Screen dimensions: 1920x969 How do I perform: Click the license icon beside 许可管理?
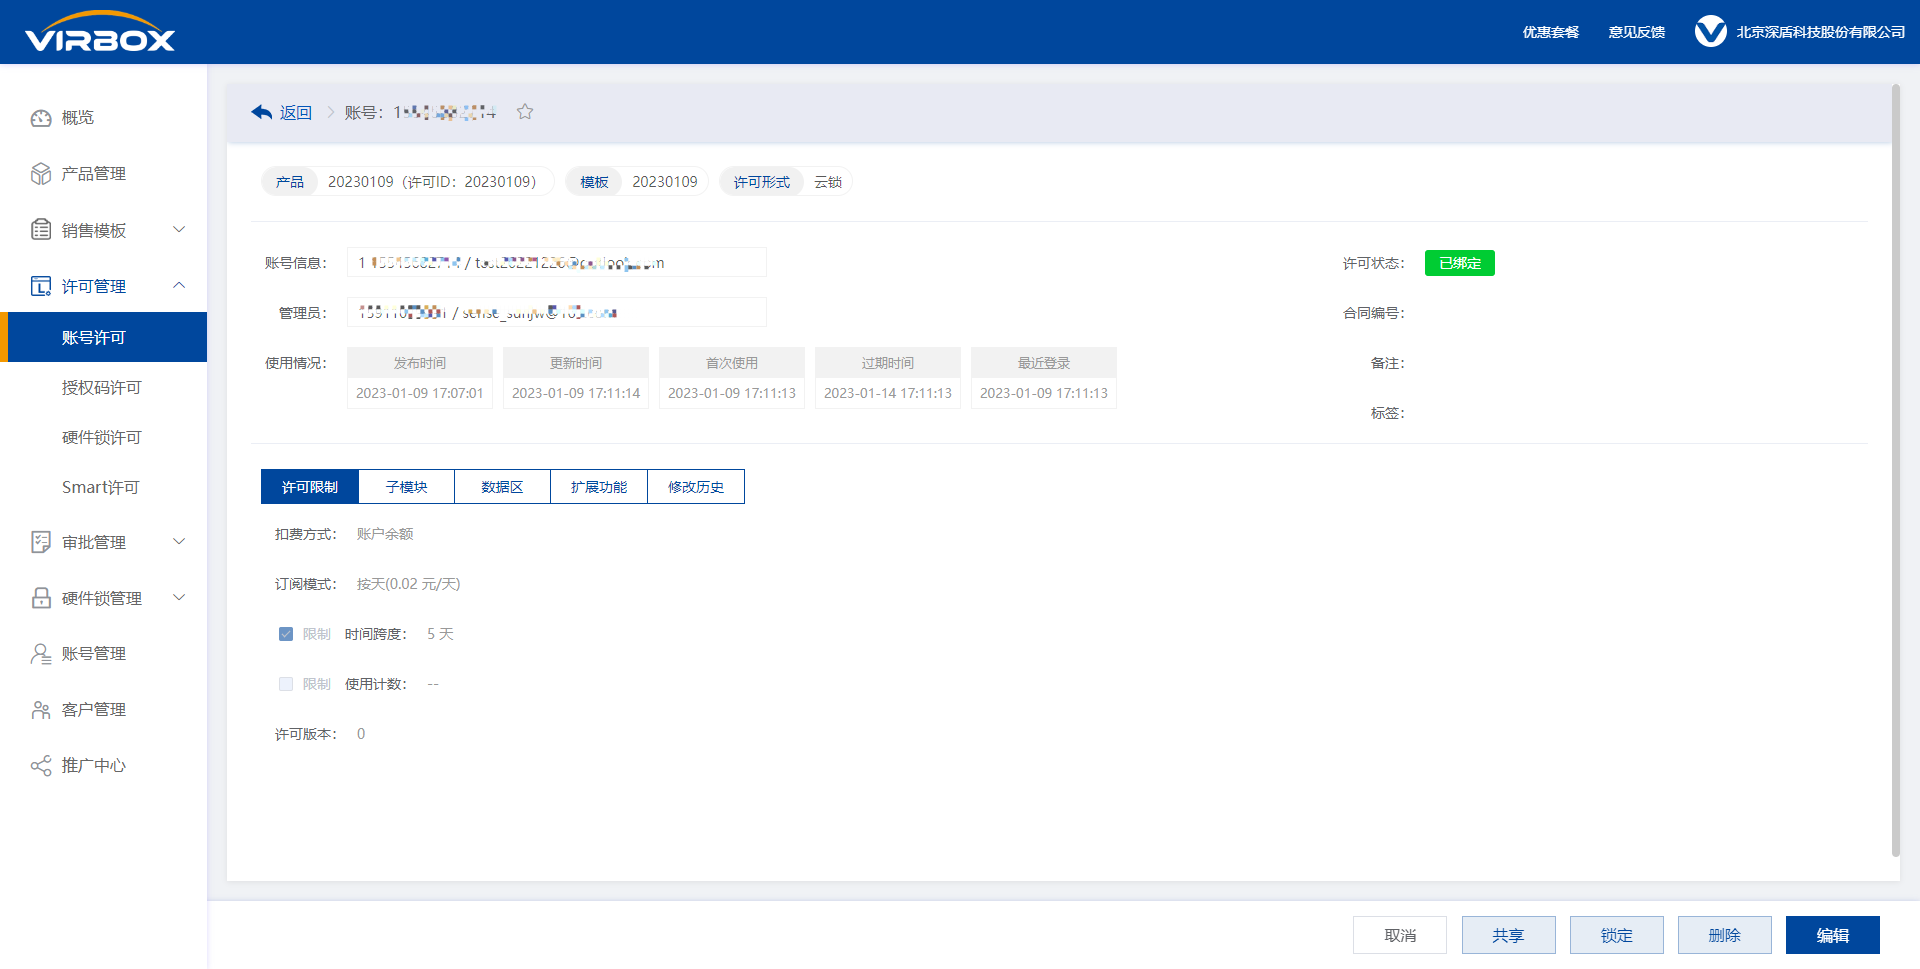click(x=41, y=286)
